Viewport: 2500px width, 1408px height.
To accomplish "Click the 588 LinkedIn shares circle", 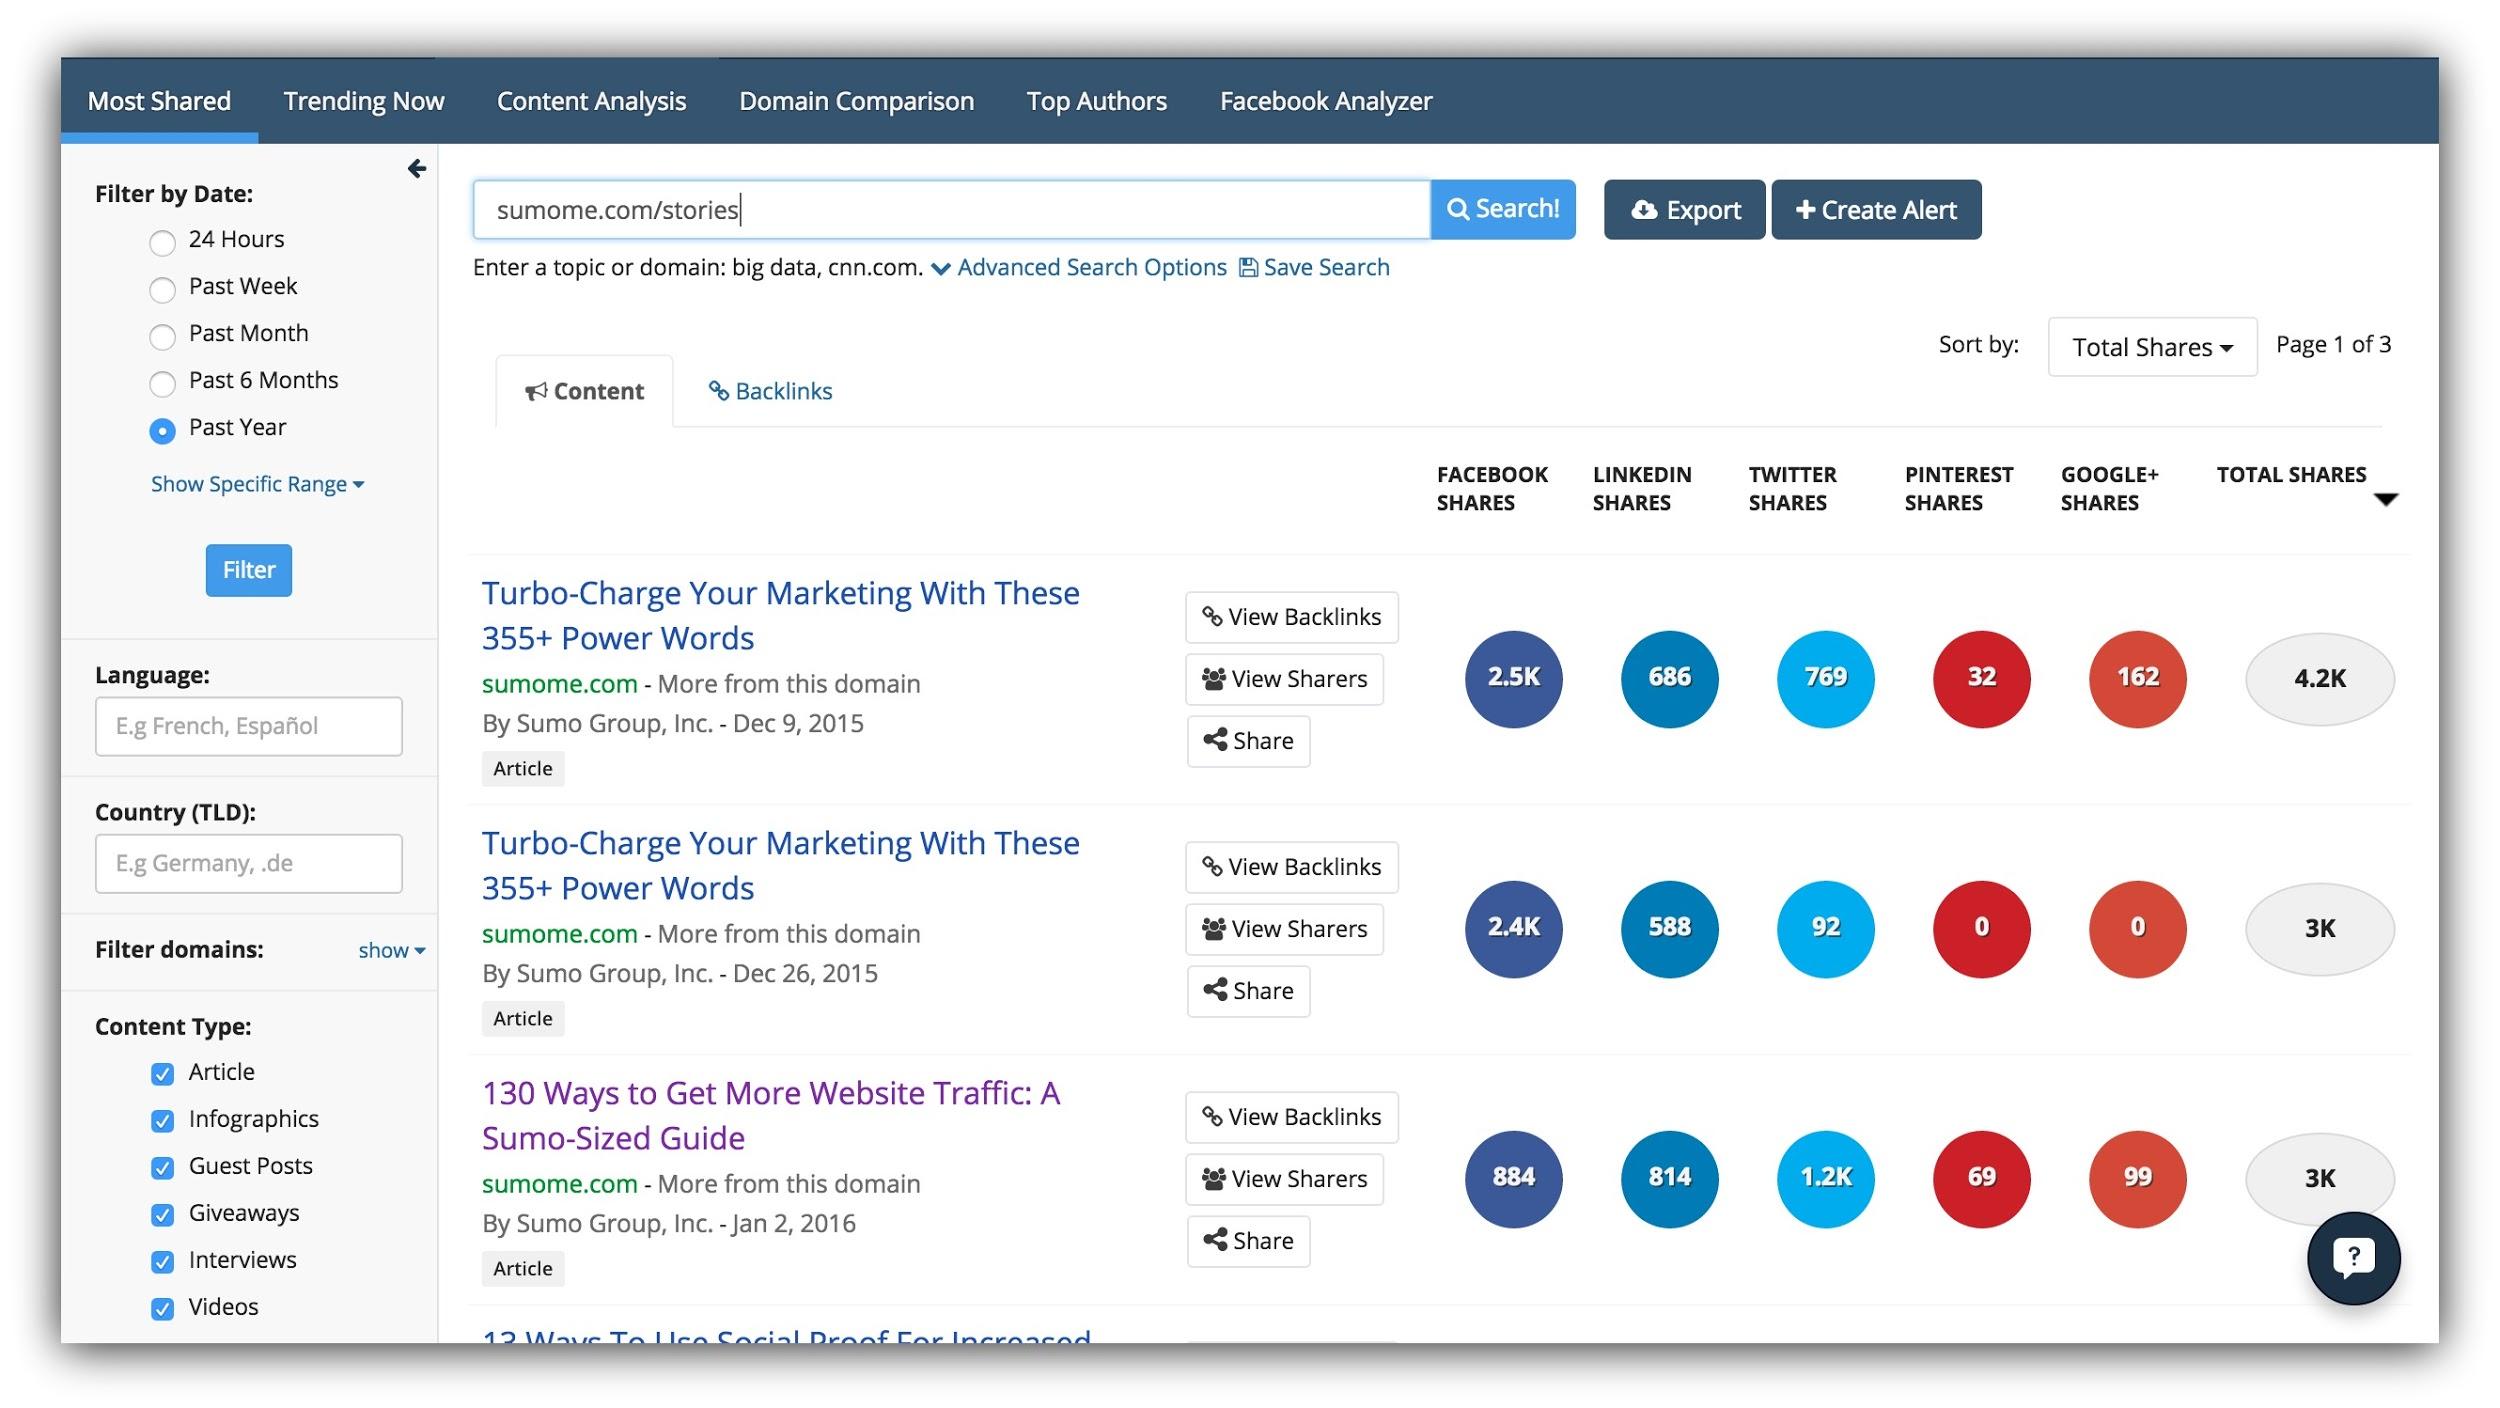I will point(1669,928).
